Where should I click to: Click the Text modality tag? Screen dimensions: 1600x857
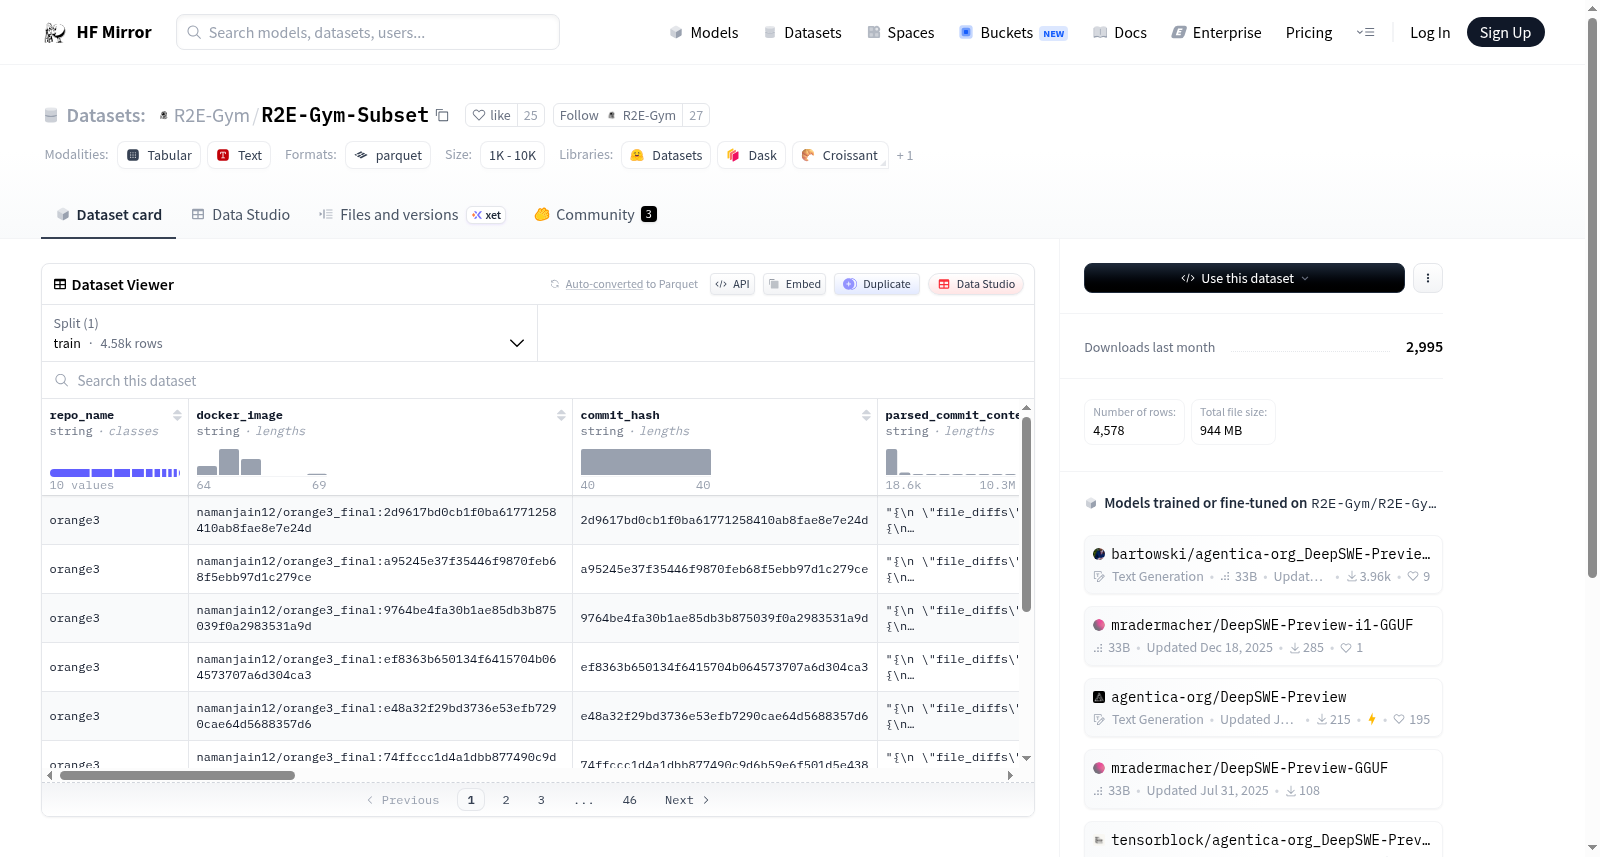239,155
